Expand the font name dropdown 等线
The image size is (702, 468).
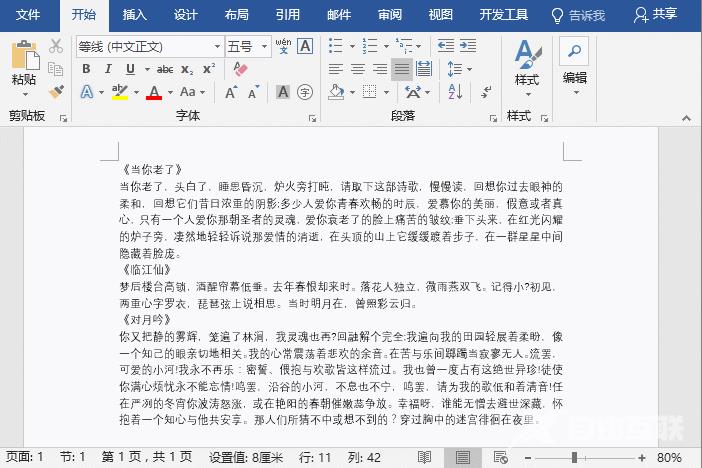[x=217, y=47]
